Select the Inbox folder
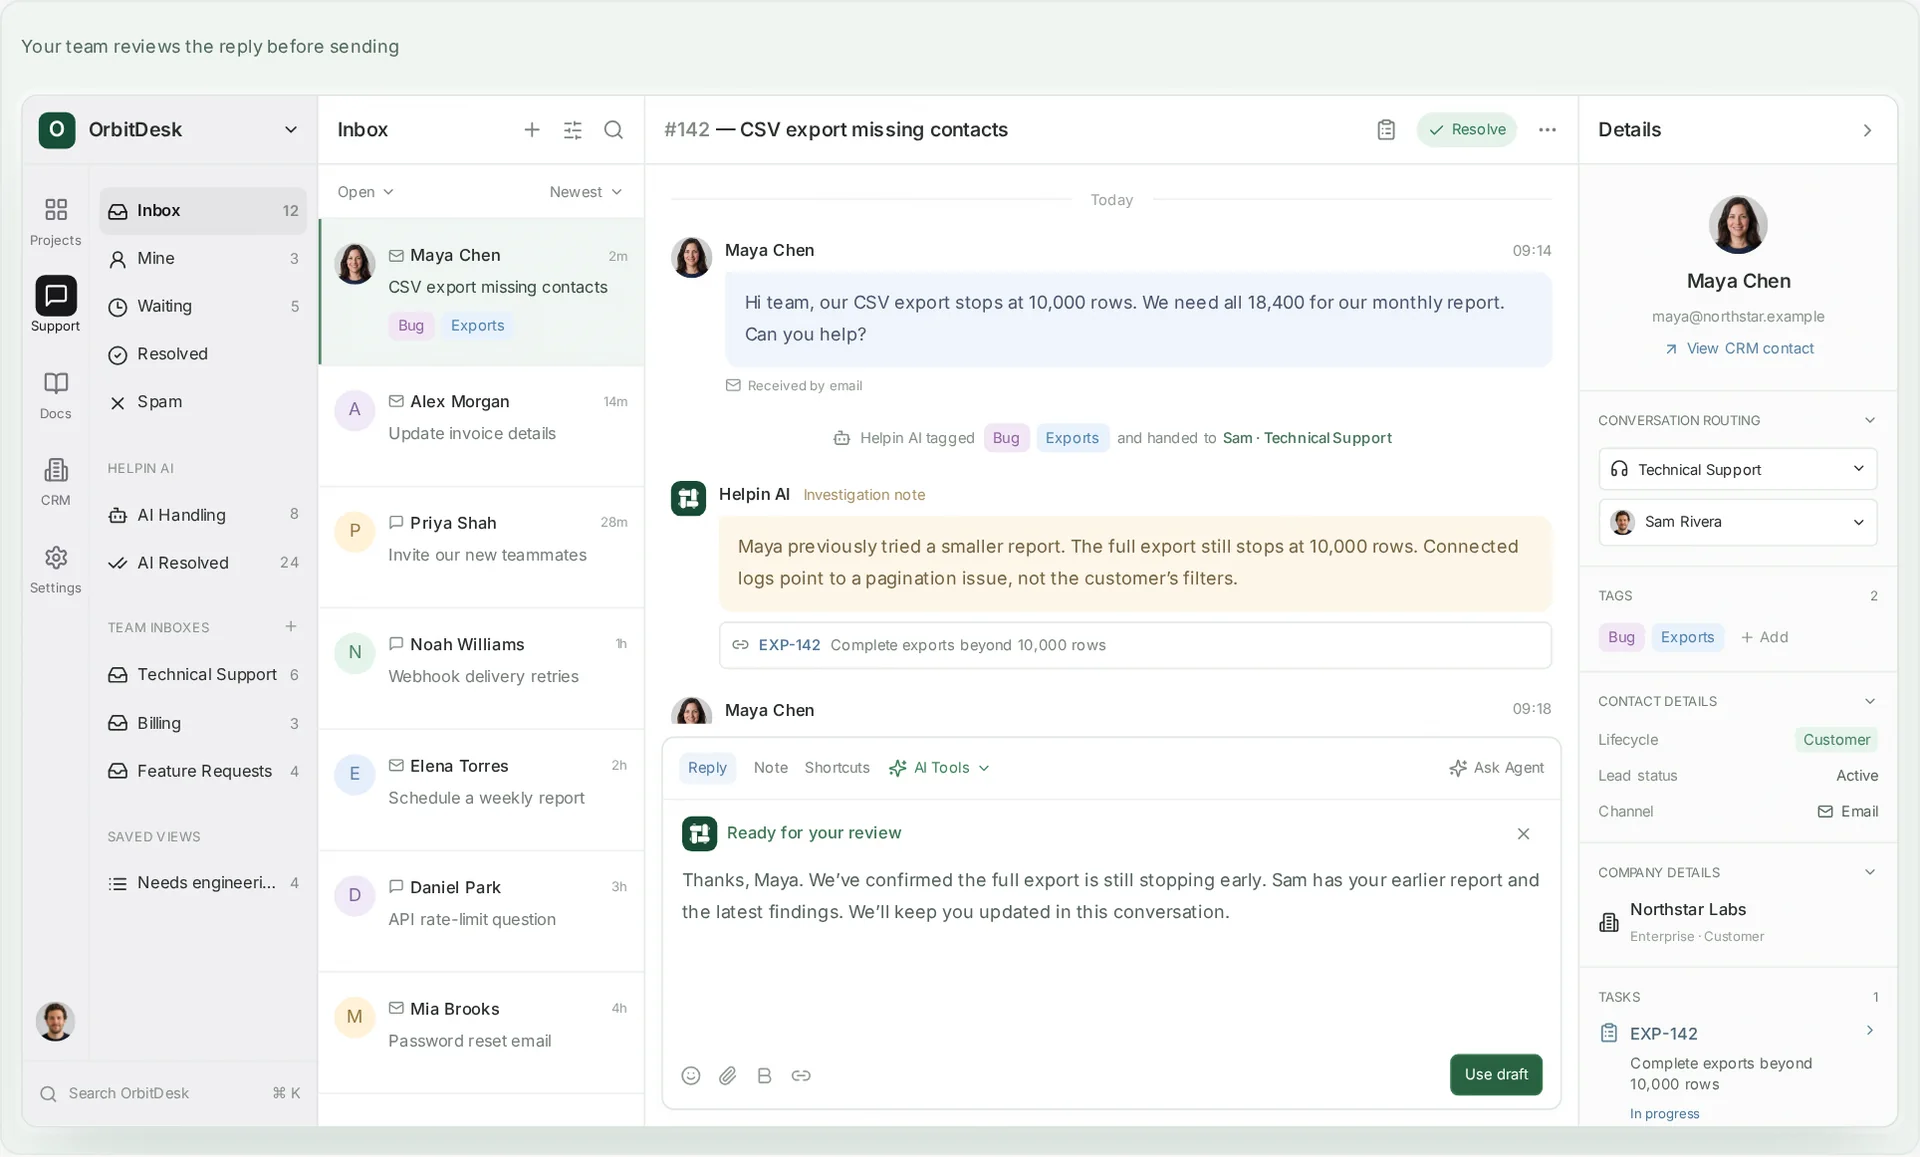 pos(203,211)
